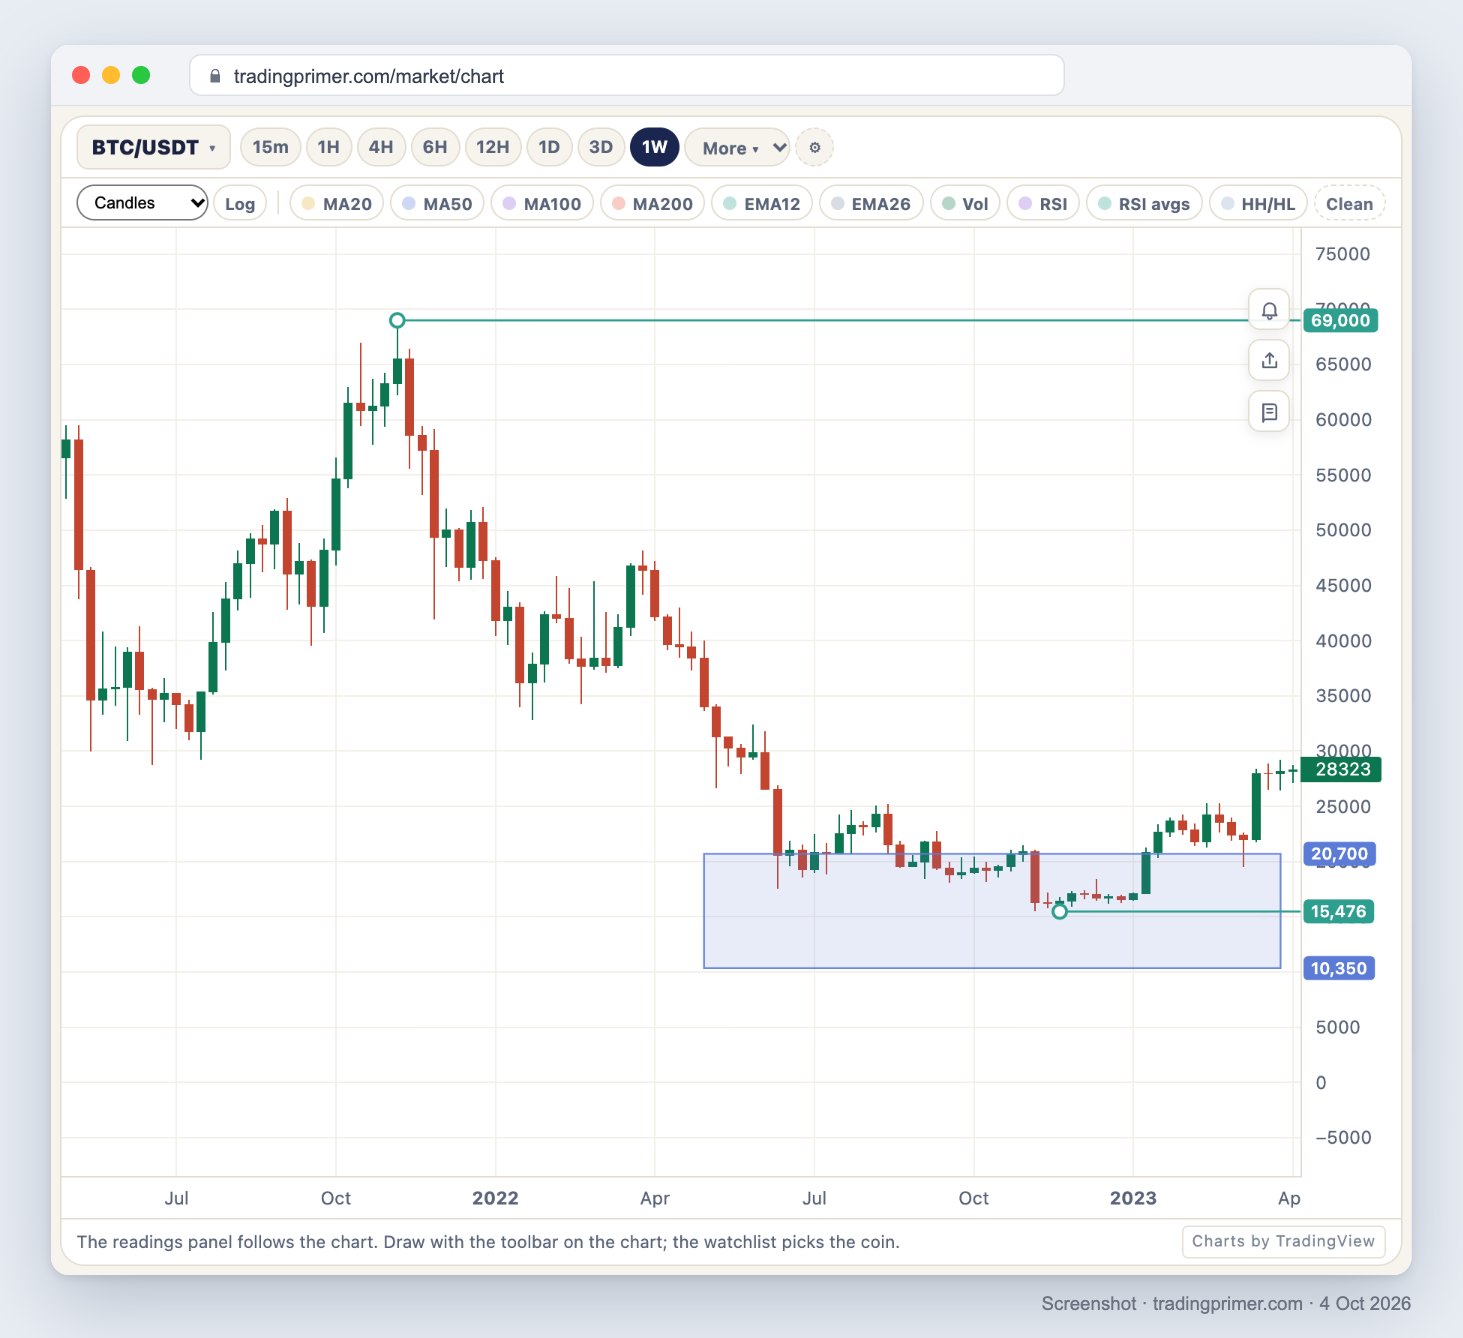Choose the 12H timeframe

[492, 147]
